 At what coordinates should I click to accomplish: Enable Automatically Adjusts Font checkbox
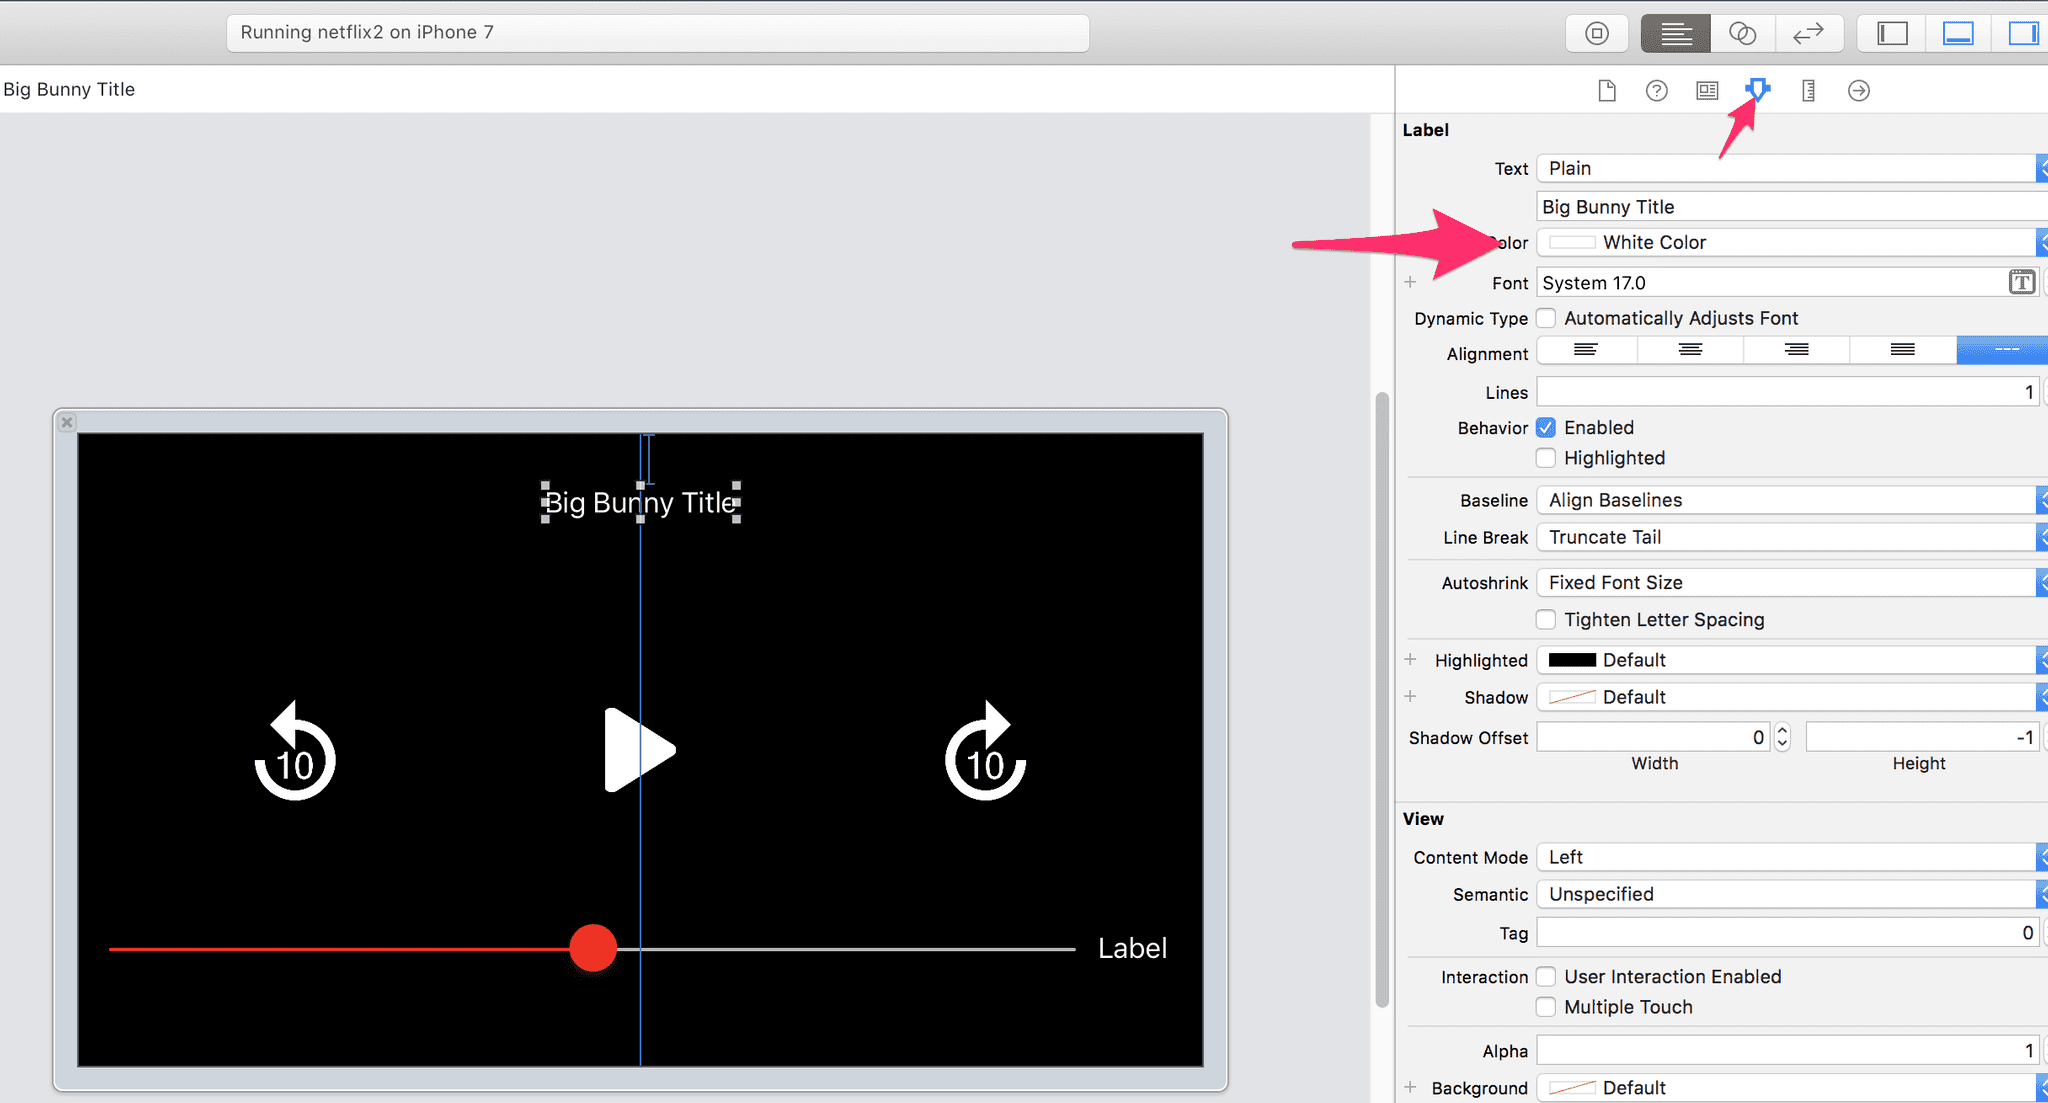click(x=1546, y=318)
